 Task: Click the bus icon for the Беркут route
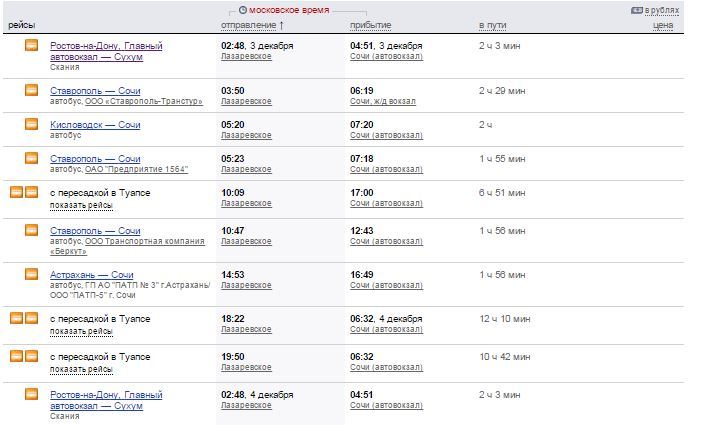31,230
